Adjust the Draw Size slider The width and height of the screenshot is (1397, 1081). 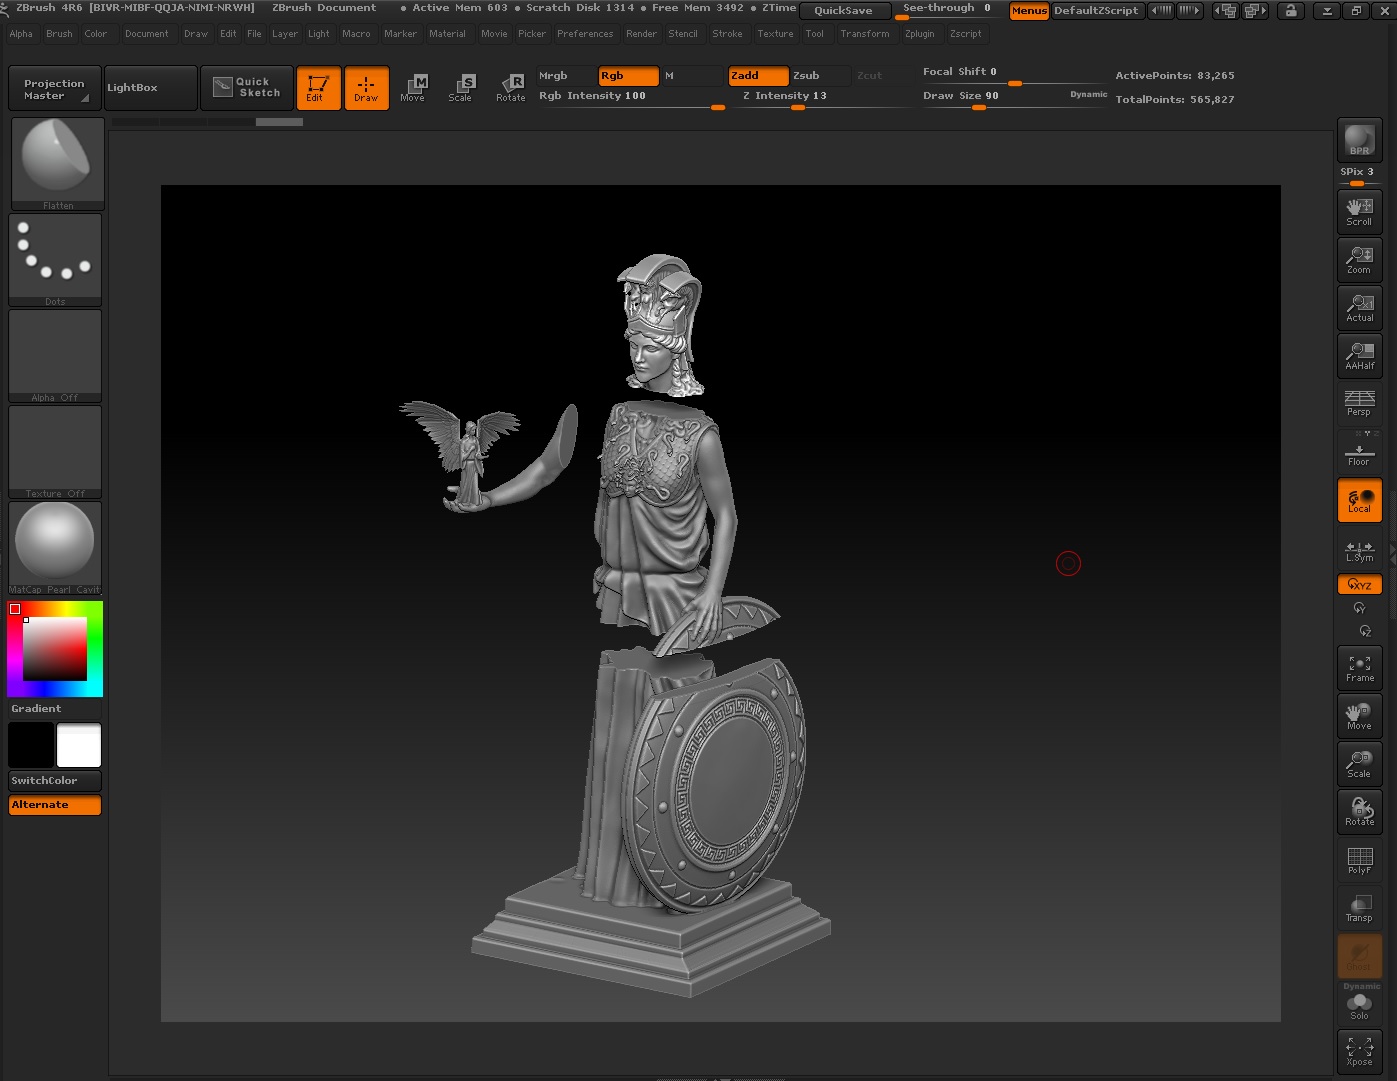pos(978,107)
